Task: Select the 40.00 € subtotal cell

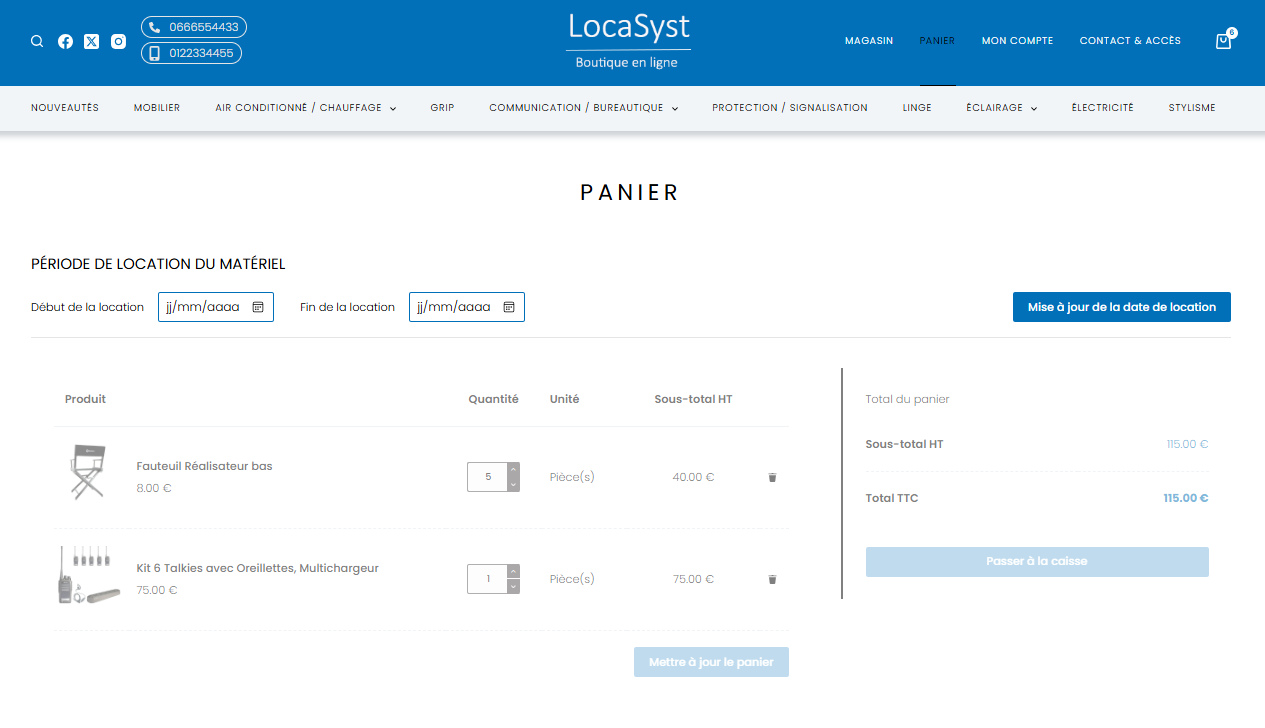Action: click(x=693, y=477)
